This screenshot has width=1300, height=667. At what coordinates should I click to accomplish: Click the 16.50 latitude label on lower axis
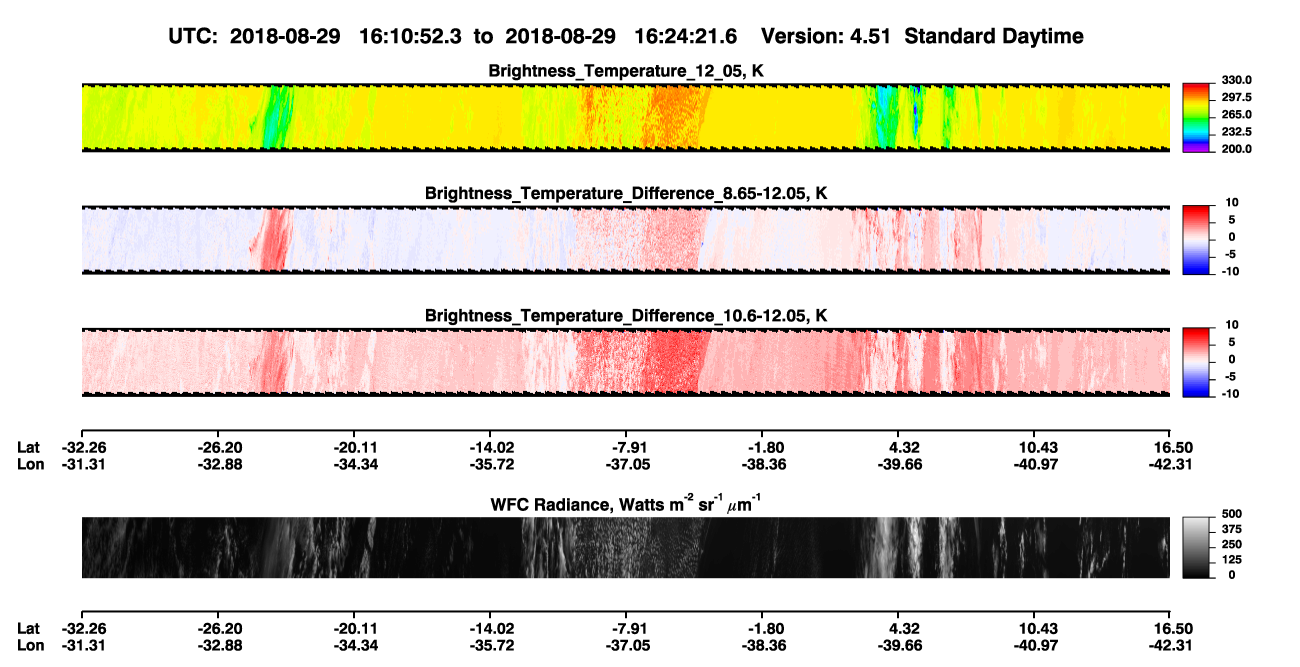point(1169,628)
